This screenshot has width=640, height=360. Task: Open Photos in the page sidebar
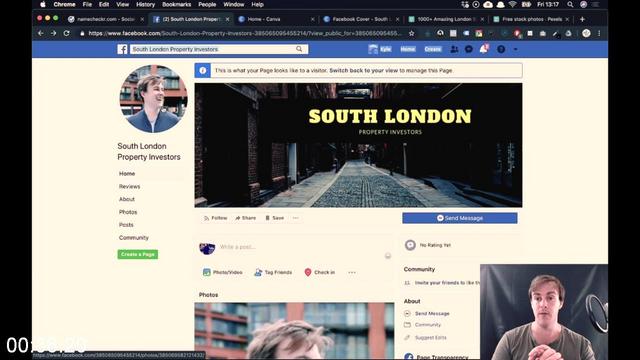tap(128, 212)
